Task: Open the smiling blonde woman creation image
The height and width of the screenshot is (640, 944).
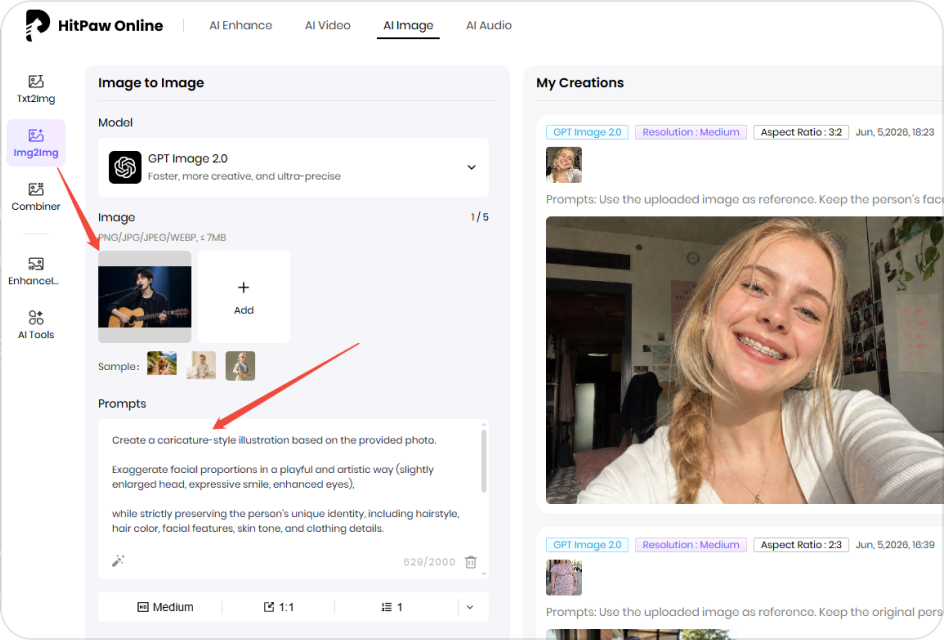Action: [745, 360]
